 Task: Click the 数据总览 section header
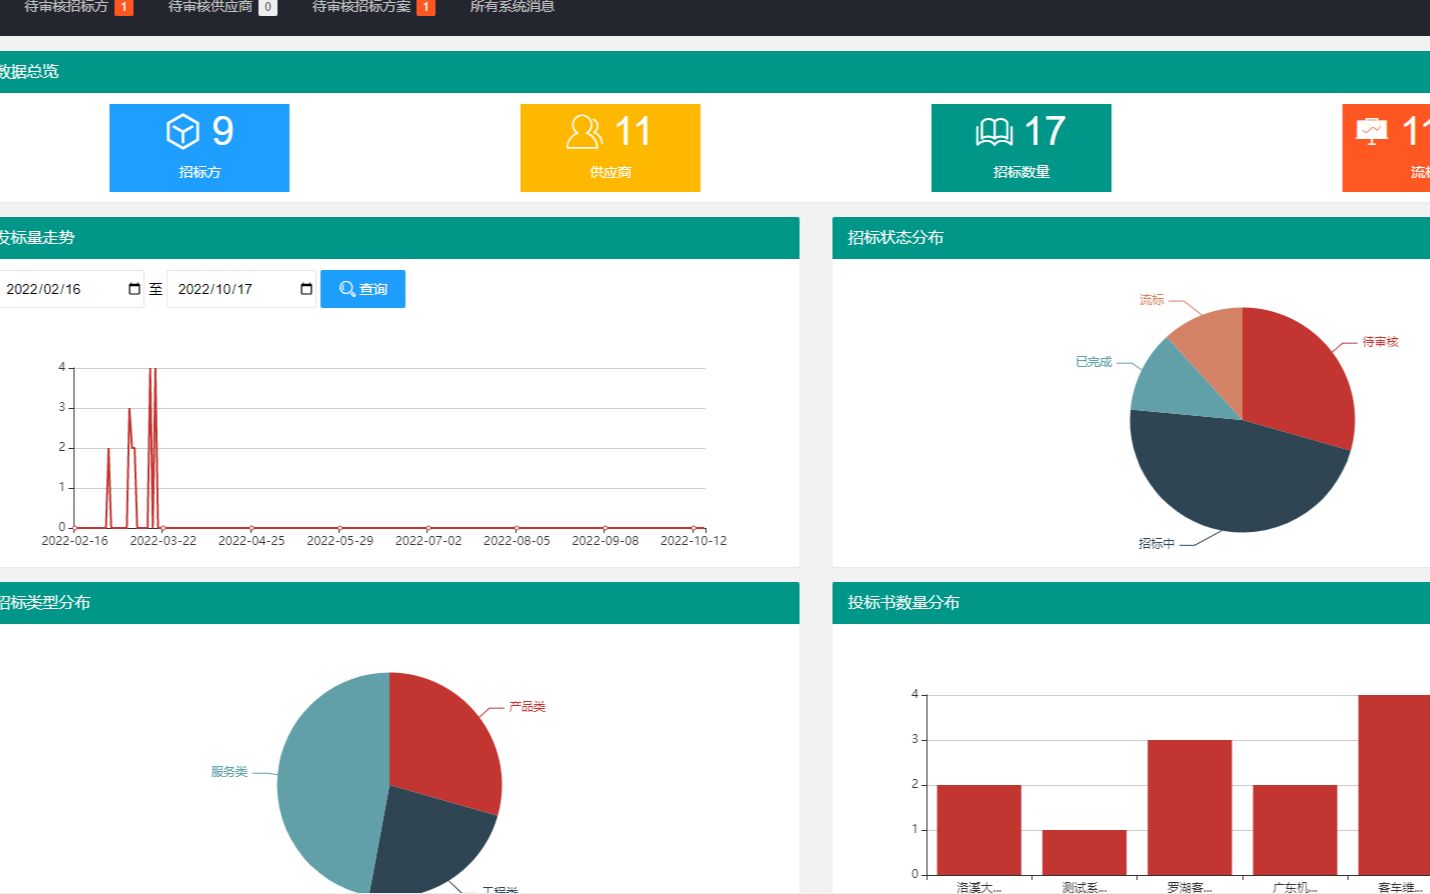click(x=715, y=72)
